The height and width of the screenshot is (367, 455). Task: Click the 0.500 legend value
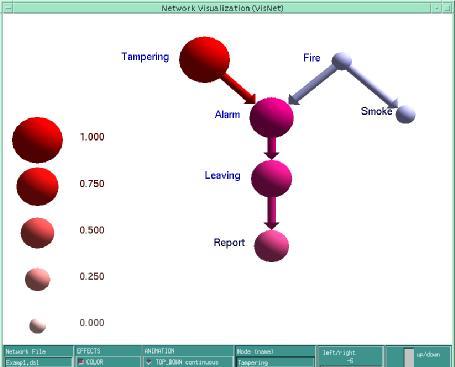(92, 230)
